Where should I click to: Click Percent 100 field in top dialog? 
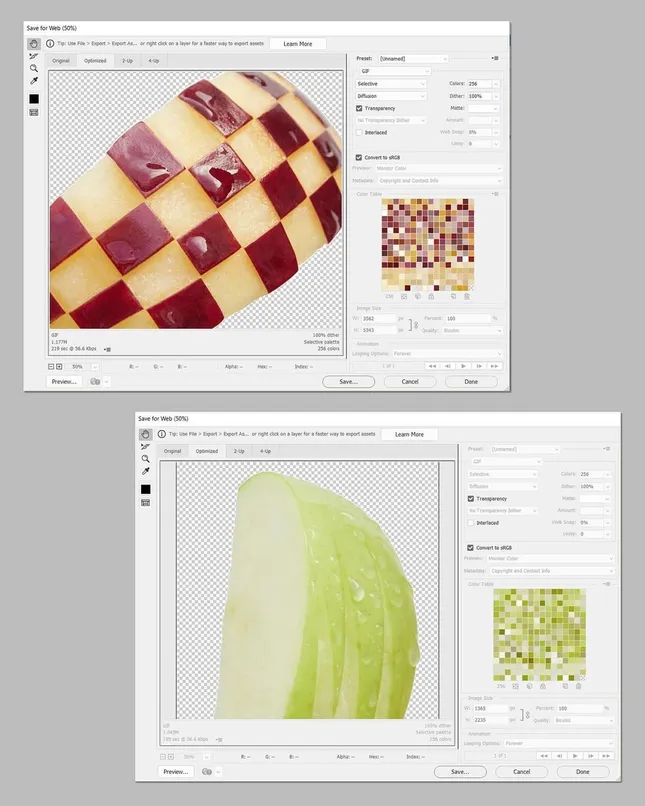[x=468, y=319]
